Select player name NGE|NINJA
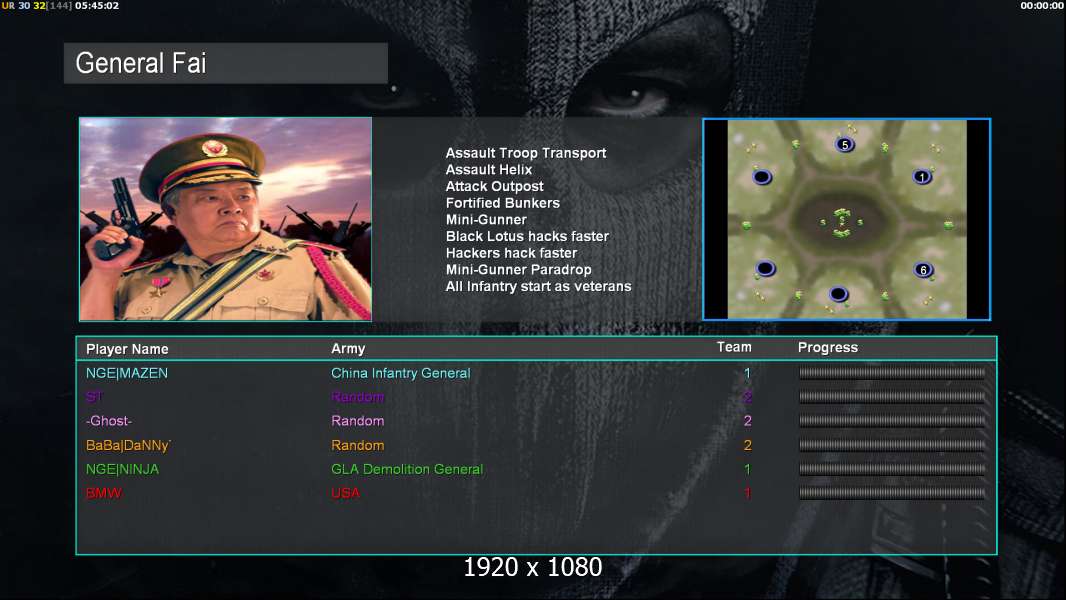The width and height of the screenshot is (1066, 600). (x=122, y=470)
